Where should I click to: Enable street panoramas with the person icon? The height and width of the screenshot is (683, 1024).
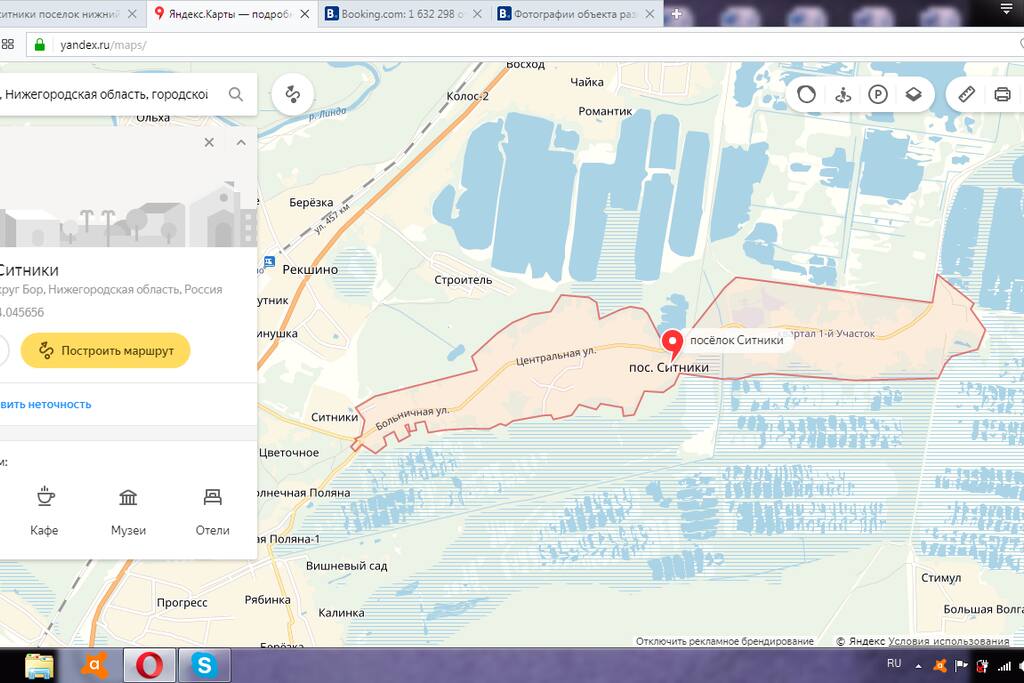point(843,95)
